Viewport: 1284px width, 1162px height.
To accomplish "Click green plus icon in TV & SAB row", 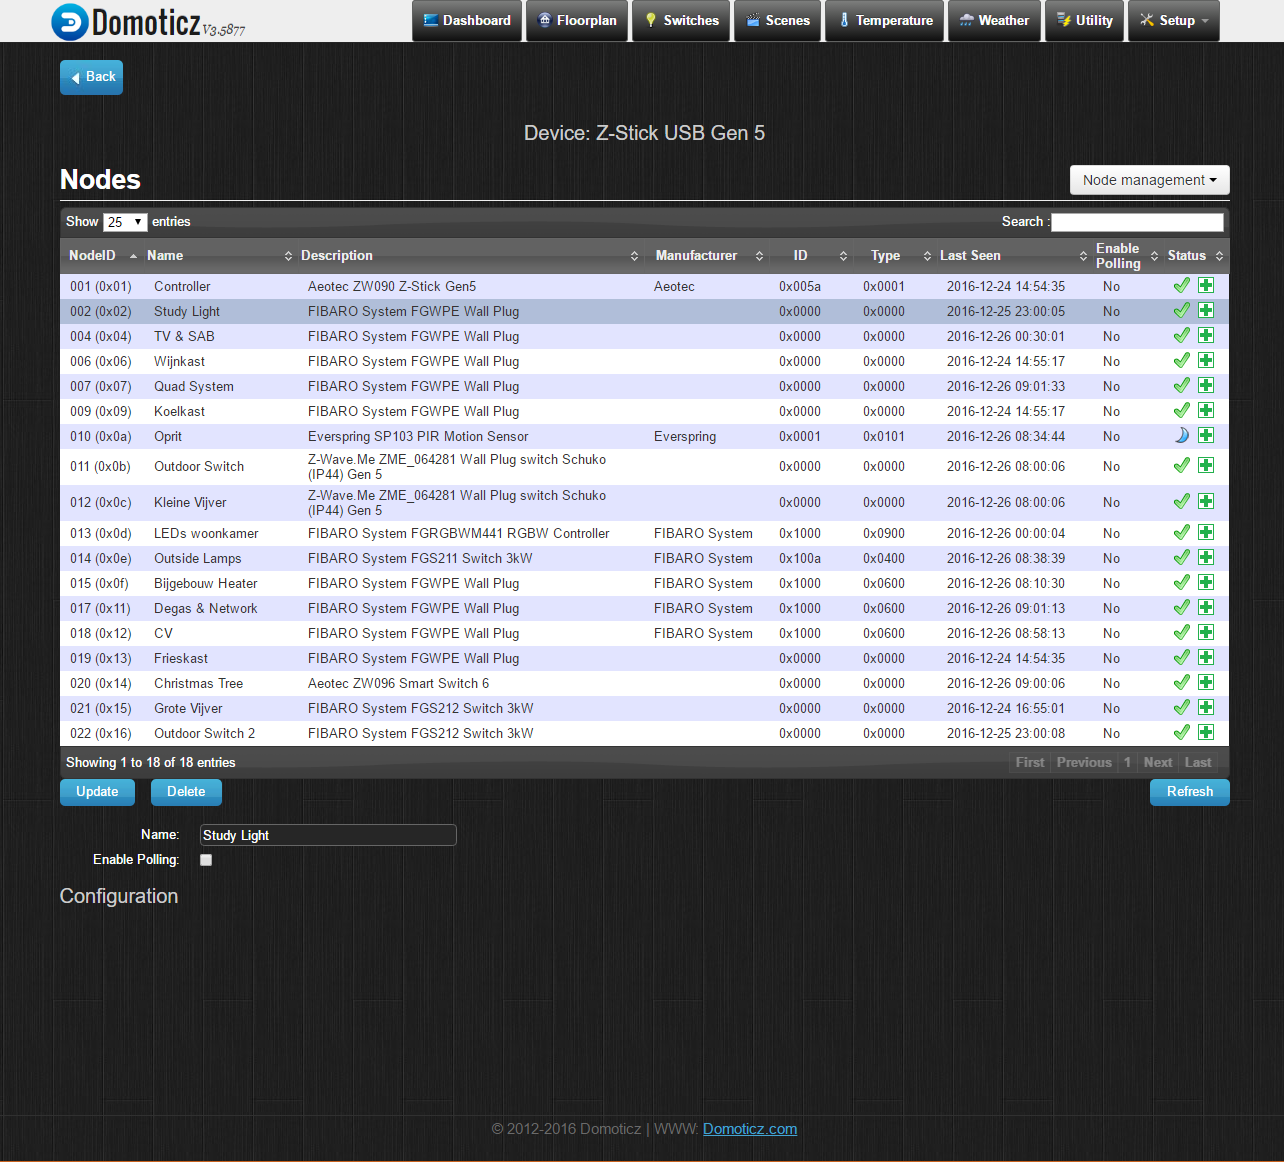I will click(x=1206, y=335).
